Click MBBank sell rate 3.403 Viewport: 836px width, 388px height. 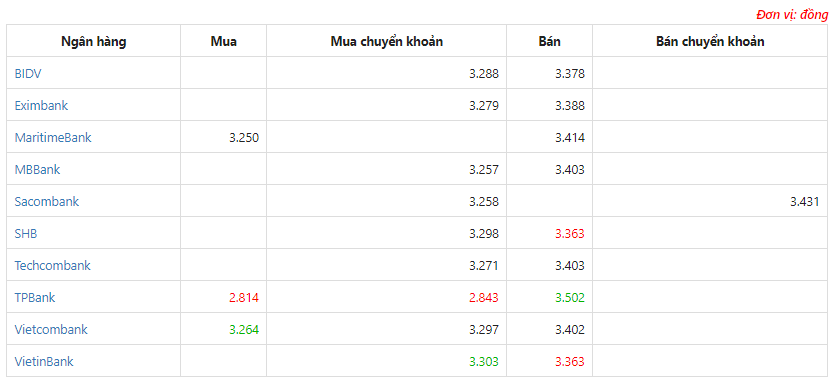click(570, 169)
